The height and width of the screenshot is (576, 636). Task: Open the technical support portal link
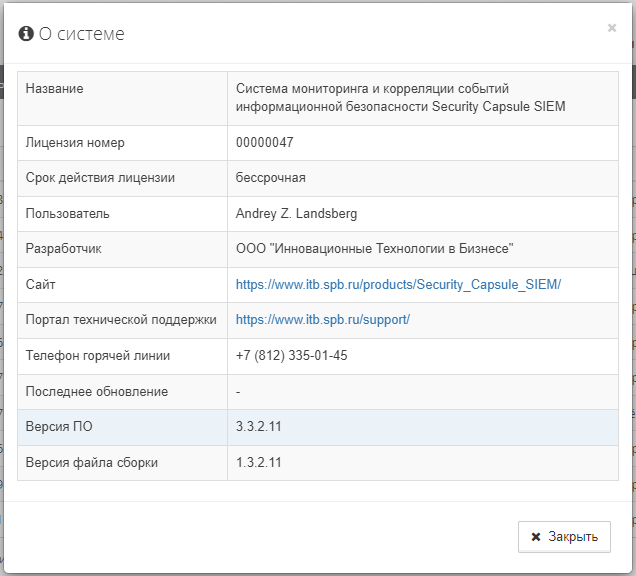(x=323, y=320)
